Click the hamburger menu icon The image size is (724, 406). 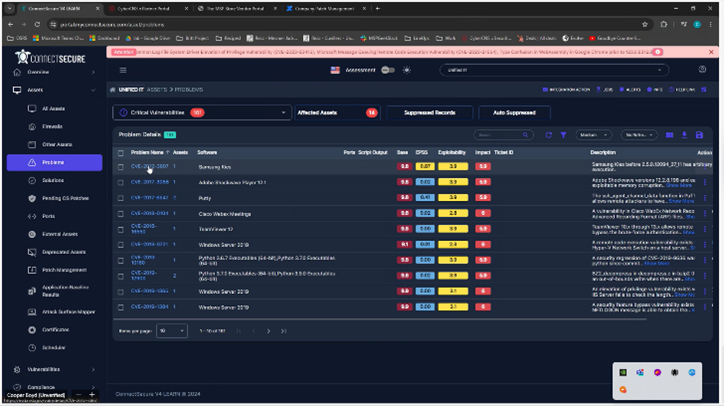tap(123, 70)
